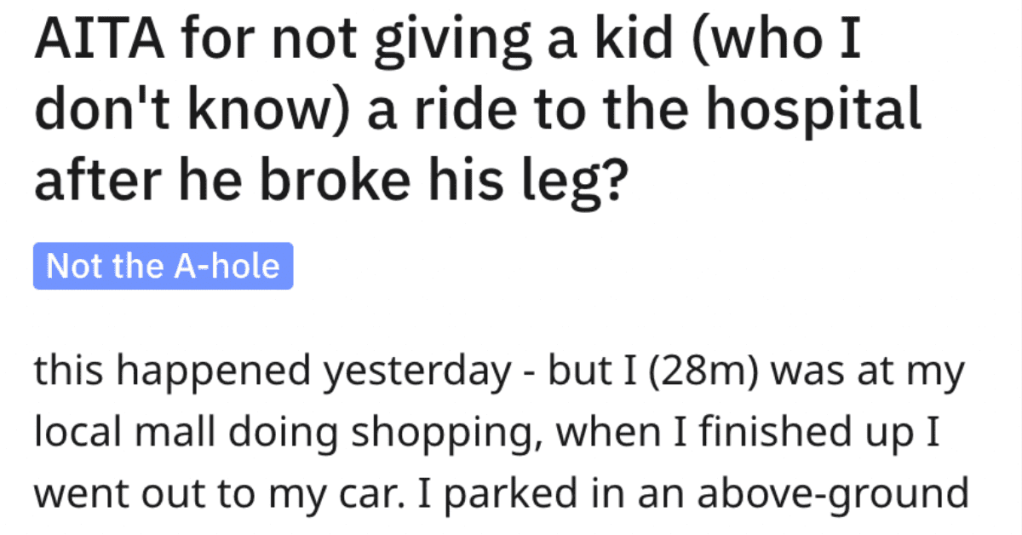Click 'local mall' in the post body
This screenshot has width=1022, height=535.
(x=124, y=432)
